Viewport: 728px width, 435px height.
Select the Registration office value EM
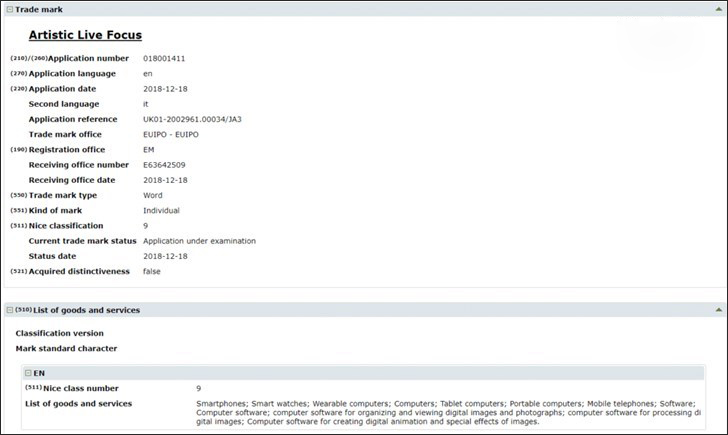pyautogui.click(x=149, y=150)
